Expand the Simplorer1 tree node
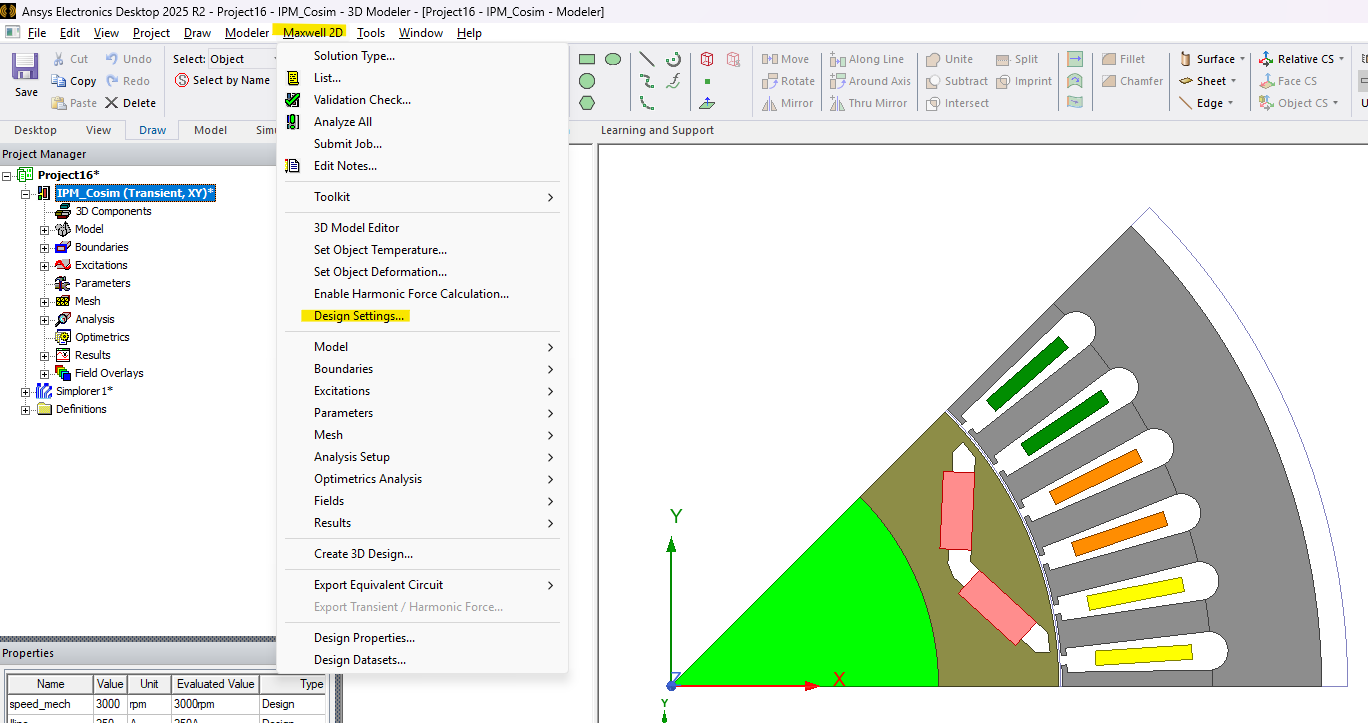 25,391
